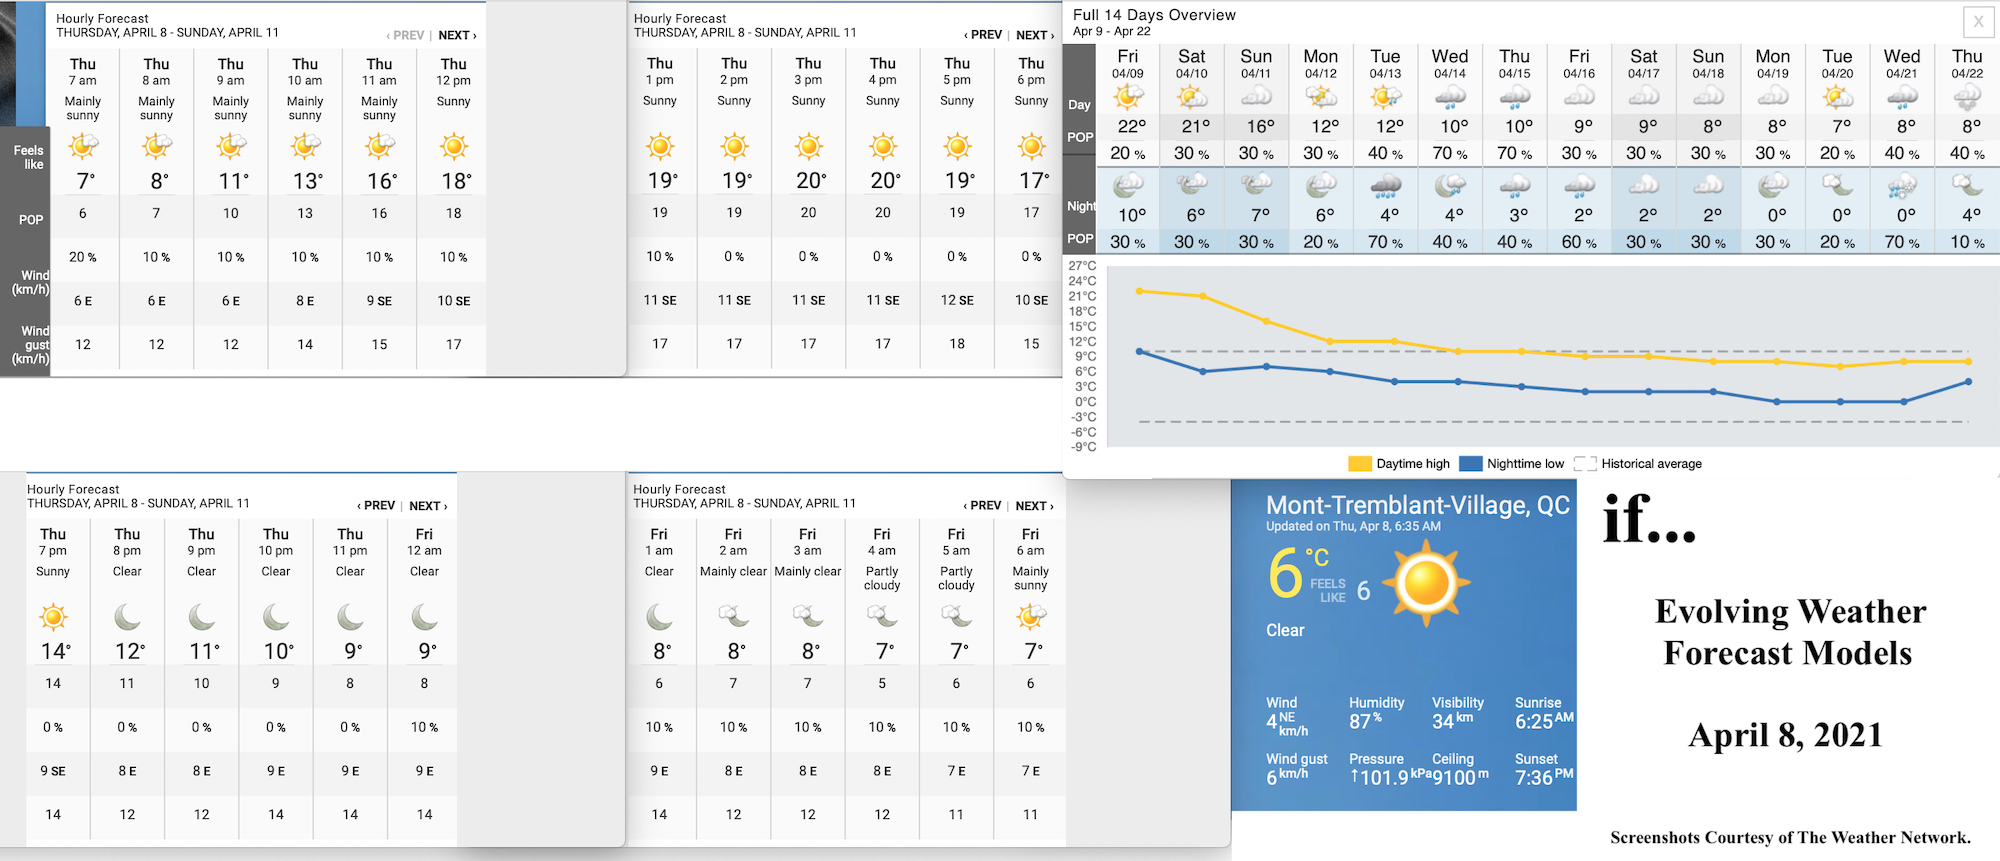This screenshot has height=861, width=2000.
Task: Click PREV in the Thu 7 am hourly panel
Action: (405, 35)
